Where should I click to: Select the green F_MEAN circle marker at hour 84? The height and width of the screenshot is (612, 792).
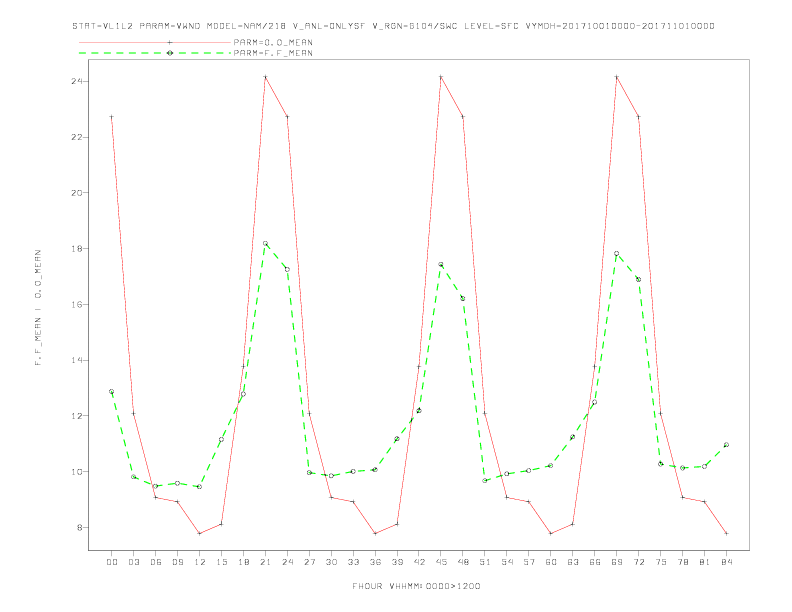click(x=726, y=445)
